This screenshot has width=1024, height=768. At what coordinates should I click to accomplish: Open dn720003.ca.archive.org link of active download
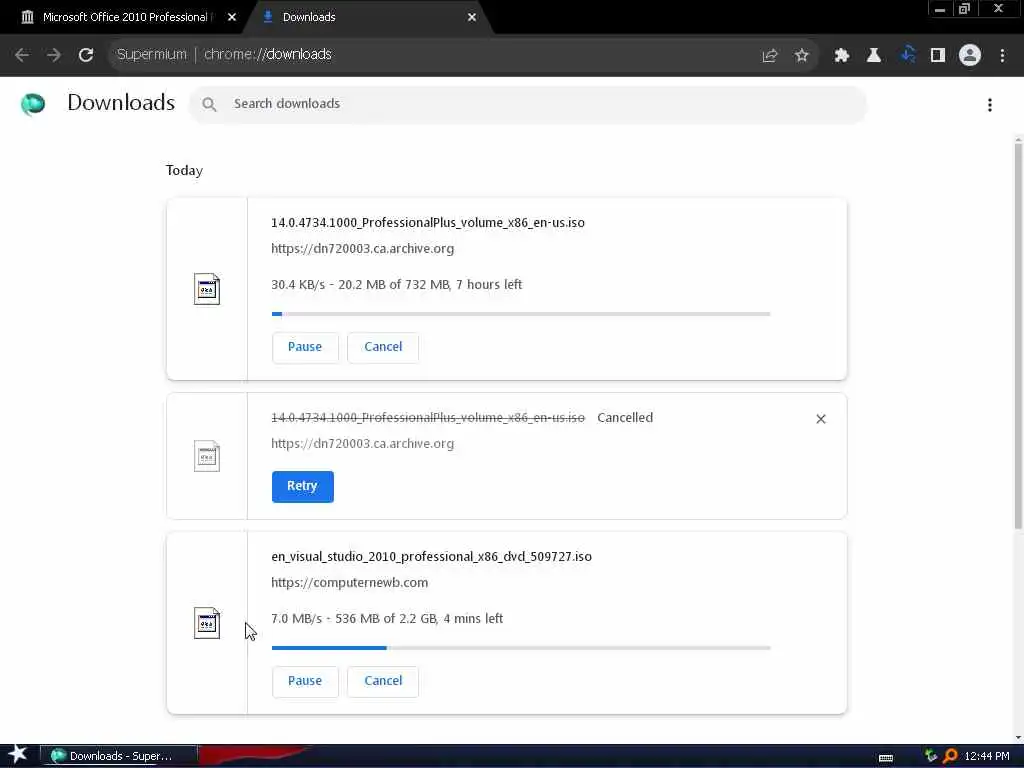[362, 248]
